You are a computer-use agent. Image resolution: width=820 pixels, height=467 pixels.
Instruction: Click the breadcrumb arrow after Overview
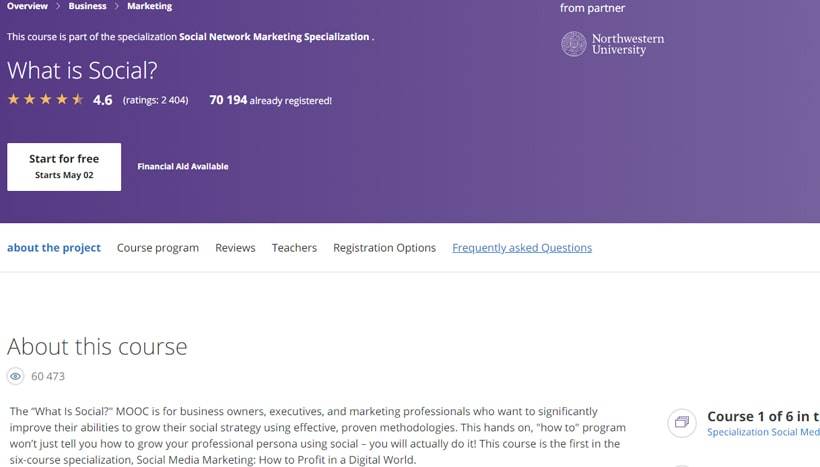click(x=58, y=7)
